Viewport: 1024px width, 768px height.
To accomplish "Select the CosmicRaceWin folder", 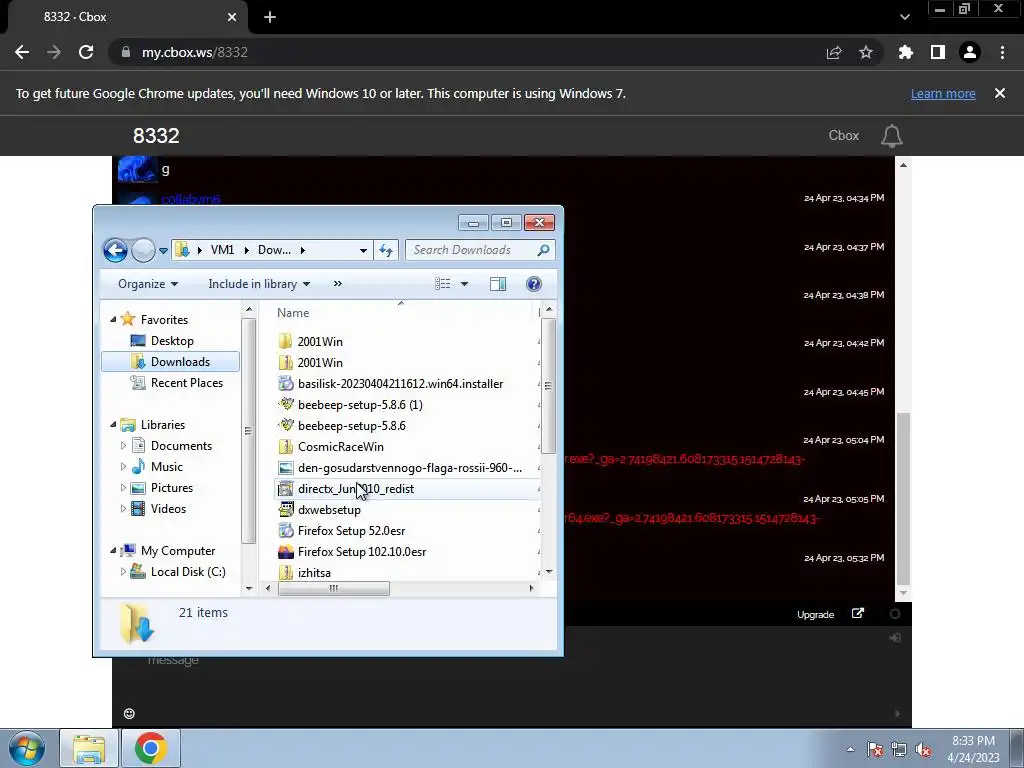I will pos(340,447).
